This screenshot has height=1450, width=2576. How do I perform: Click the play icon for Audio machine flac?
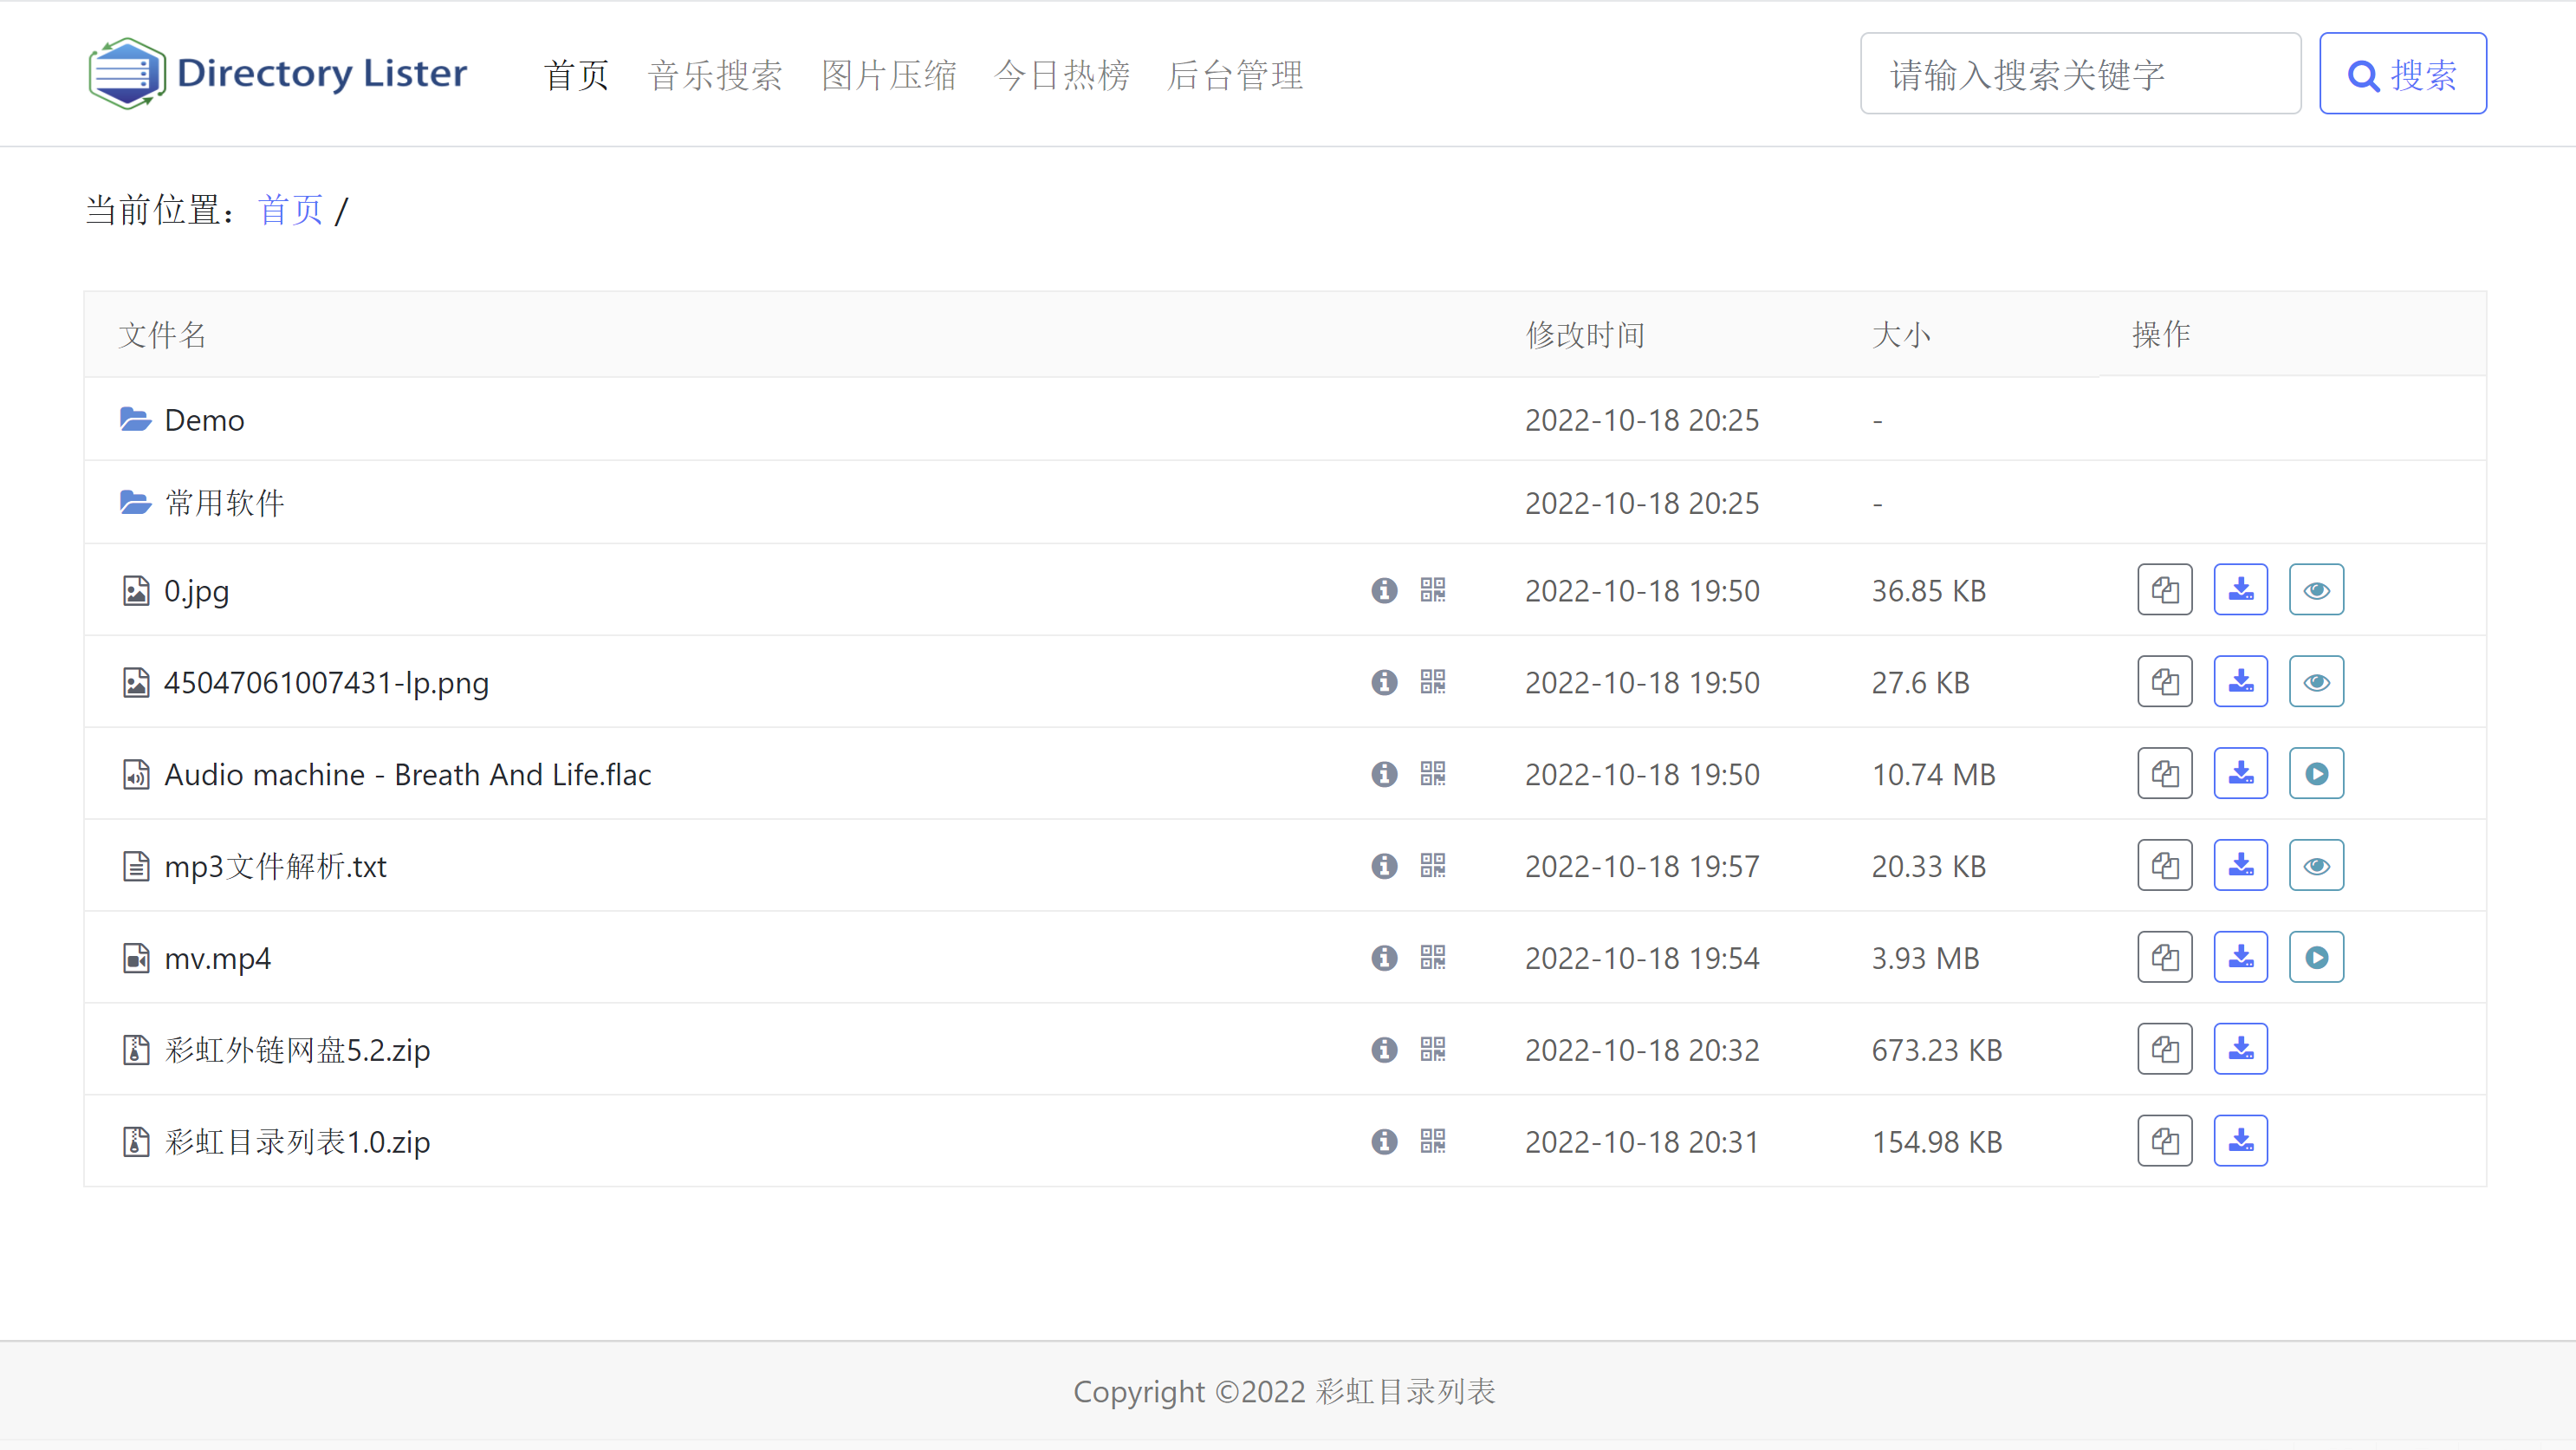tap(2316, 774)
